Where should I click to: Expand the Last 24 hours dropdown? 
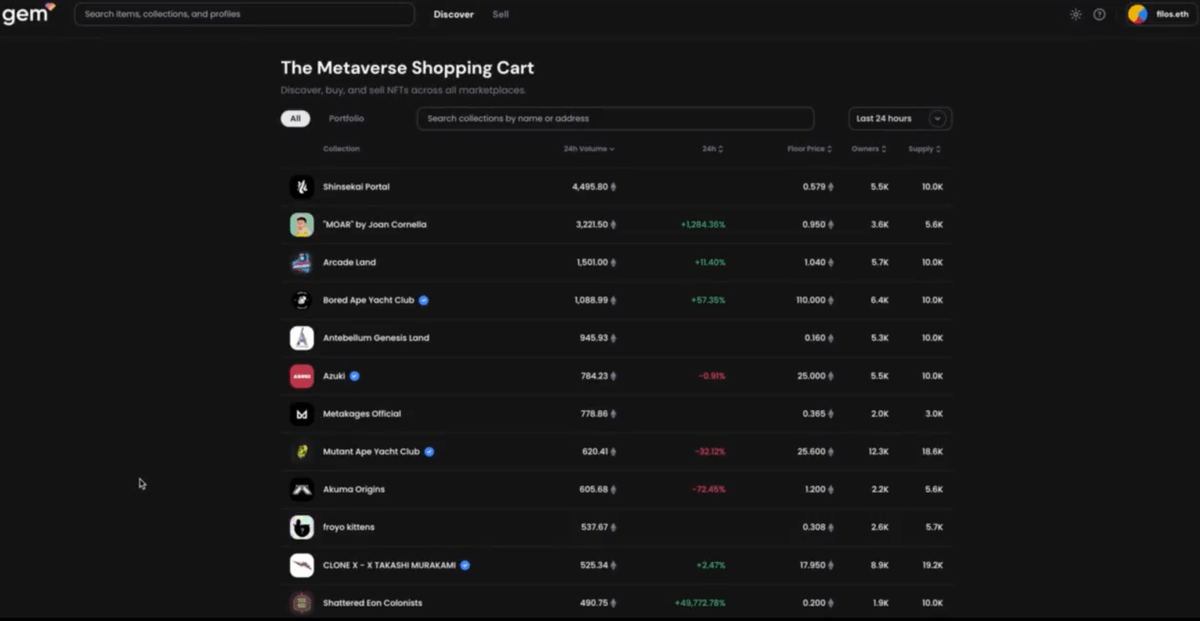(x=899, y=119)
